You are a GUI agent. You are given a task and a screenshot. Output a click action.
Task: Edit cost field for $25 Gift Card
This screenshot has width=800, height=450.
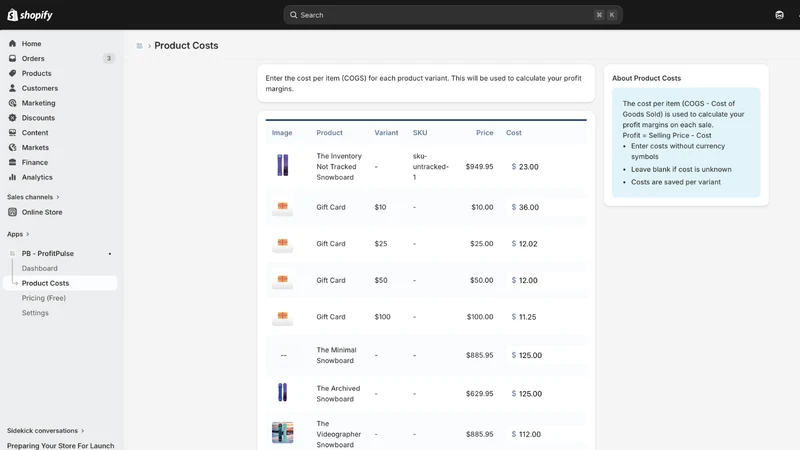[x=545, y=243]
